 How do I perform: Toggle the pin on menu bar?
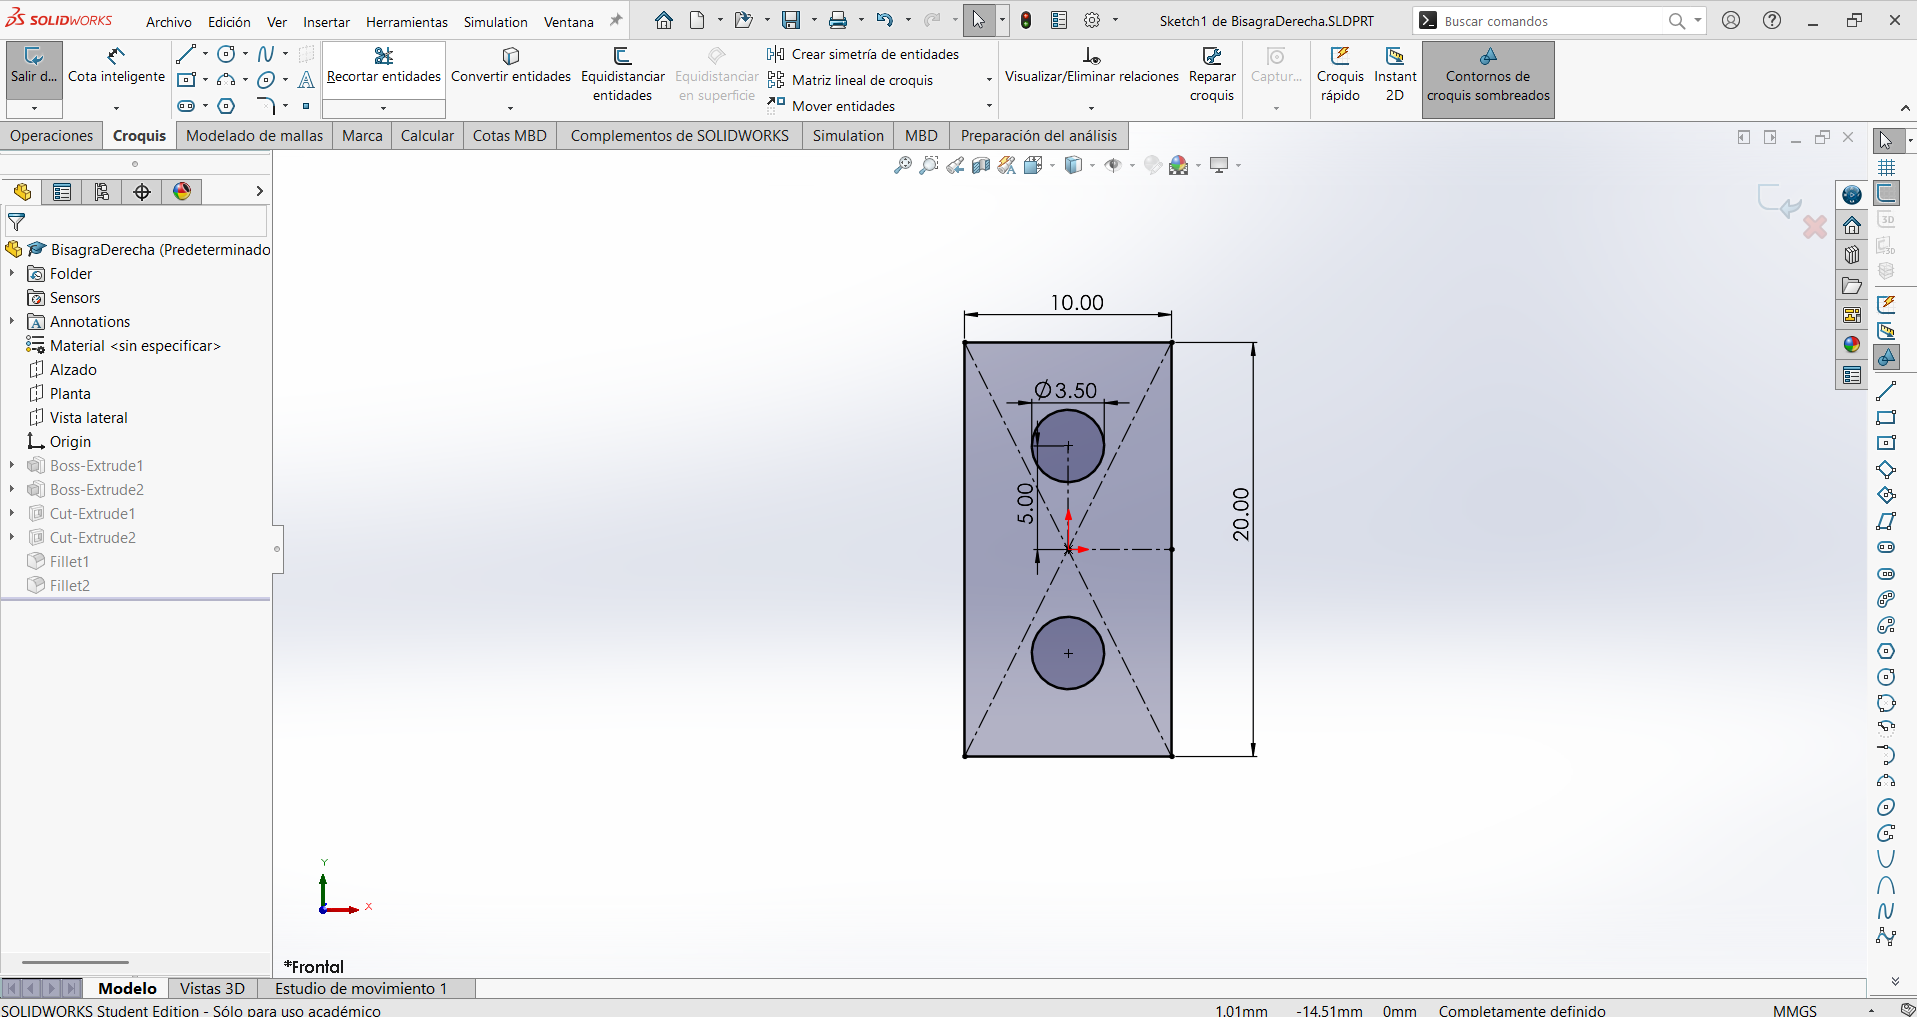(616, 21)
